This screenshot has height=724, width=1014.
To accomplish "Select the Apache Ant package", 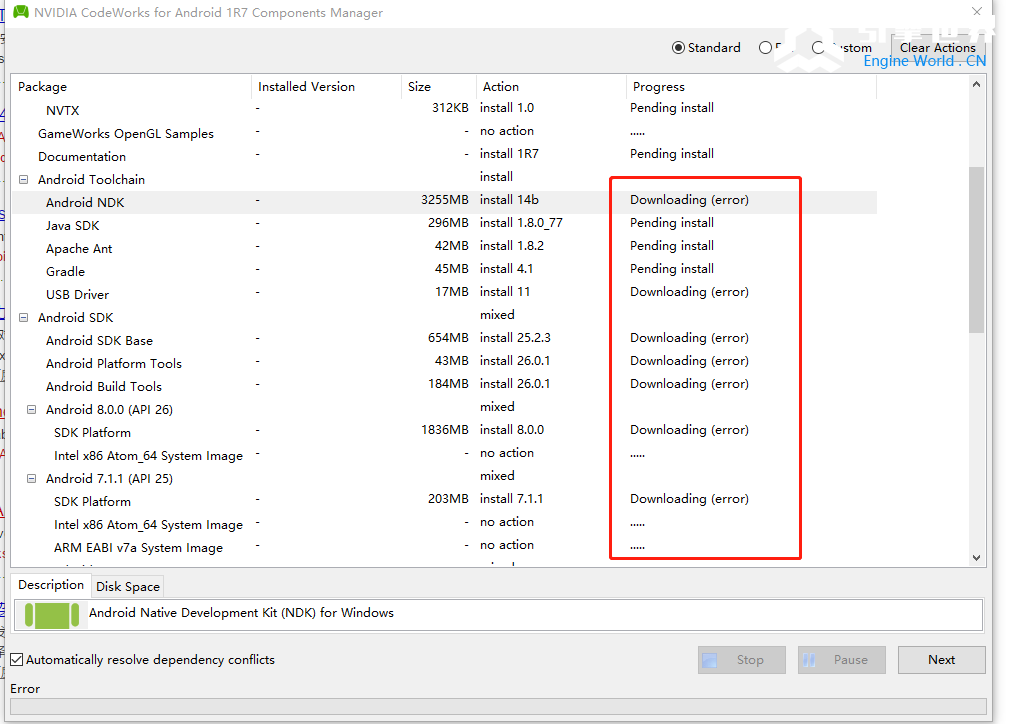I will [x=444, y=249].
